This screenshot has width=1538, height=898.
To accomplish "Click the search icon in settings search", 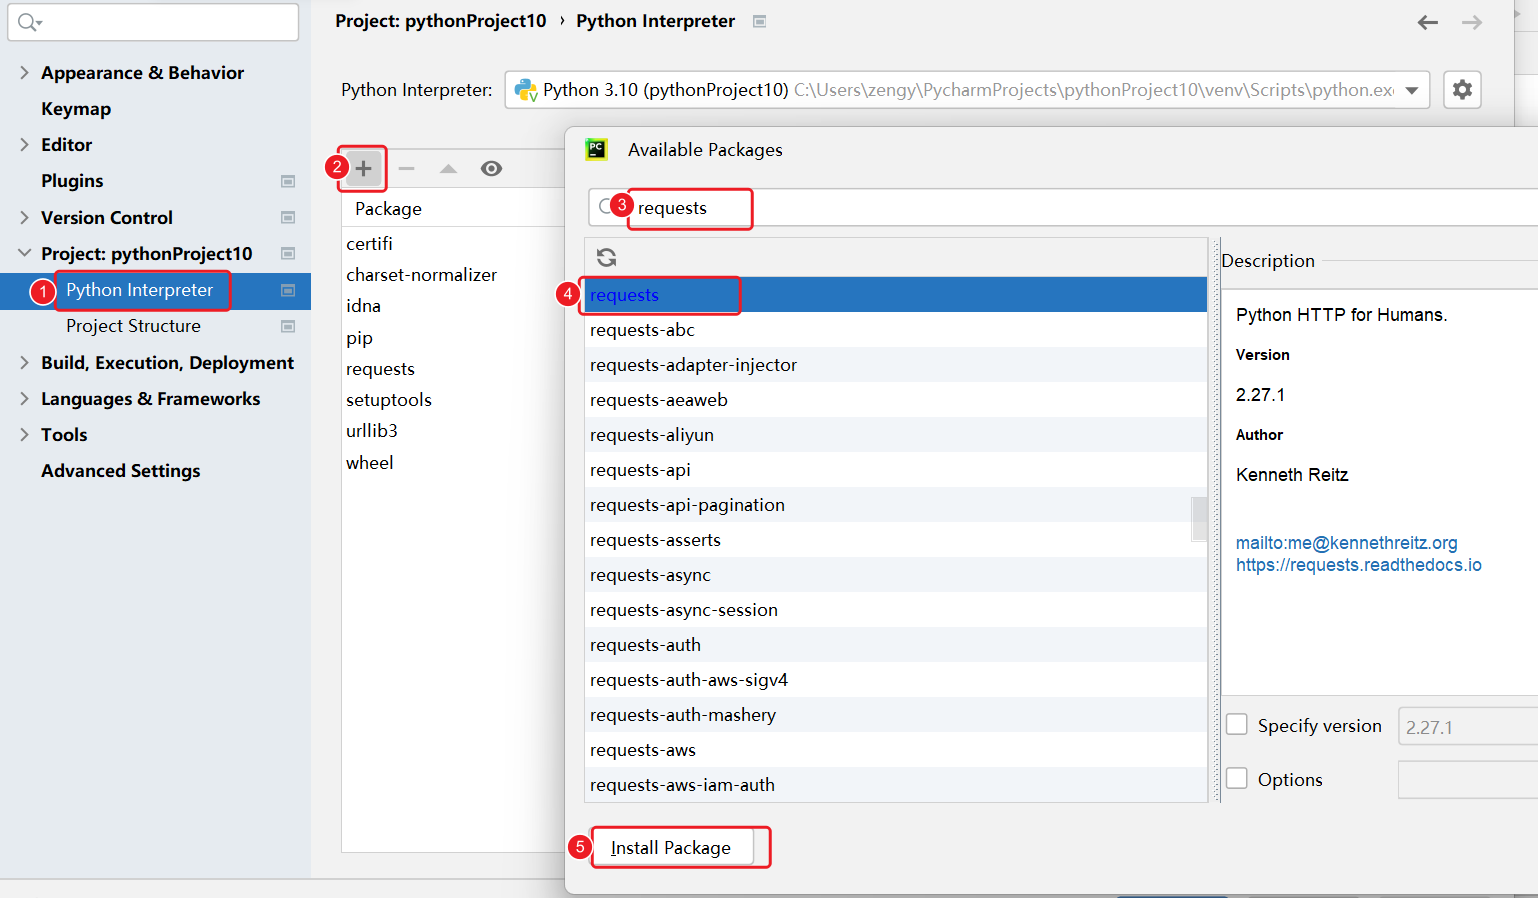I will click(27, 22).
